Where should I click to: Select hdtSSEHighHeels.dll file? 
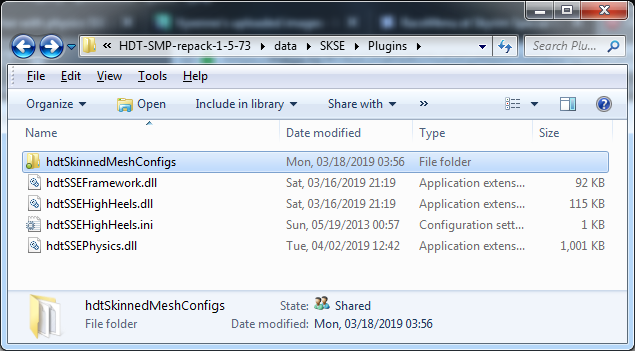(100, 204)
